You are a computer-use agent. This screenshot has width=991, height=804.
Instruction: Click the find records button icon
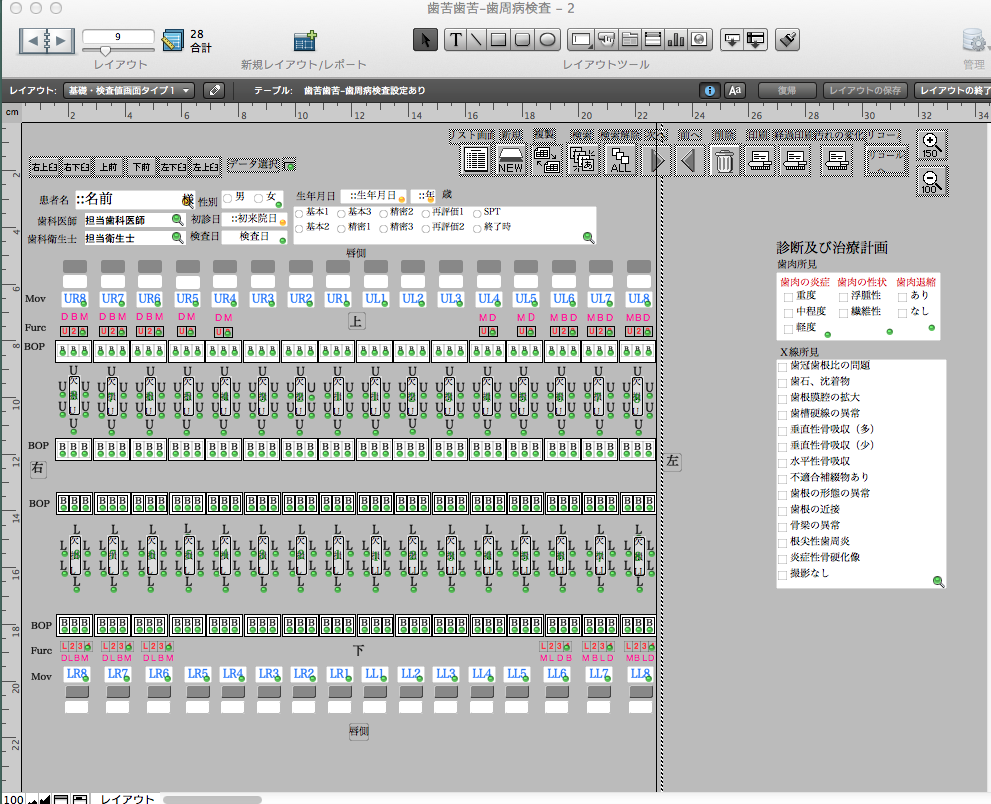tap(583, 159)
